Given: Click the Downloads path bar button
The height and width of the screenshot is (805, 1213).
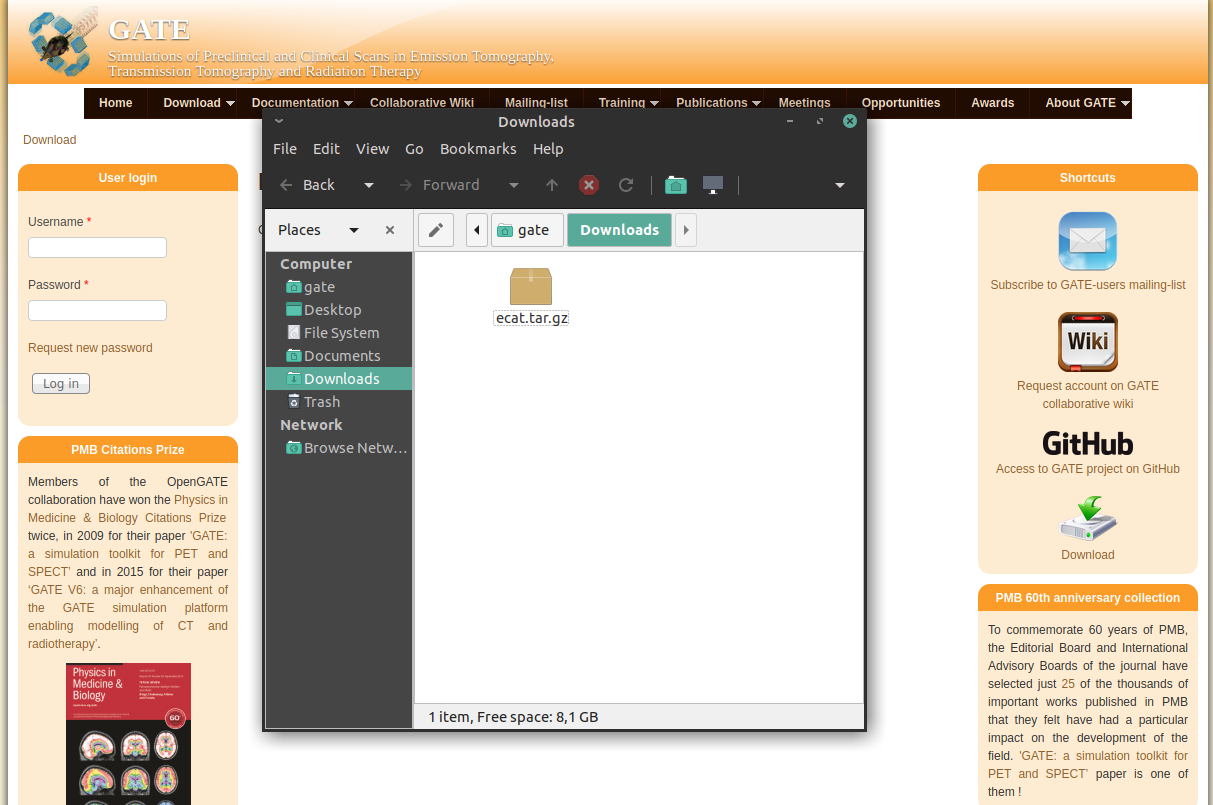Looking at the screenshot, I should pyautogui.click(x=619, y=230).
